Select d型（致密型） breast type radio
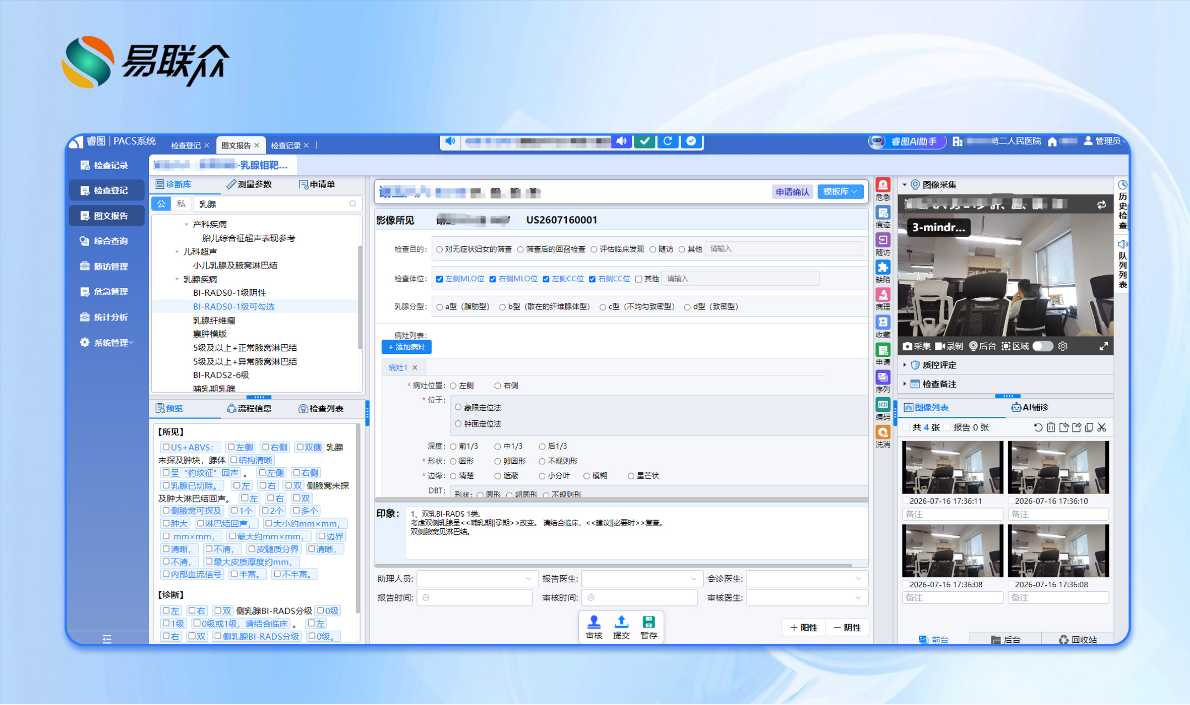 click(687, 307)
